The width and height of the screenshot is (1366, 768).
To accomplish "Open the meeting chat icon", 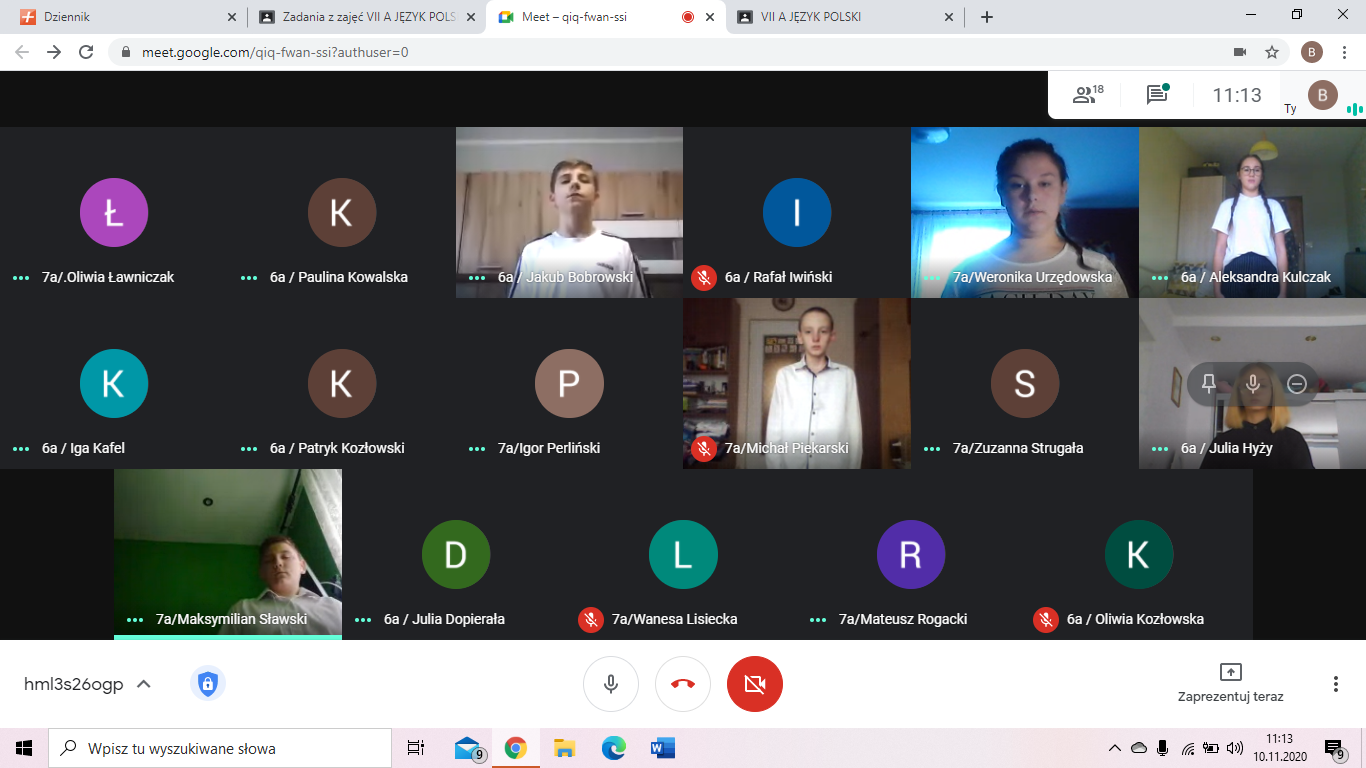I will (x=1158, y=94).
